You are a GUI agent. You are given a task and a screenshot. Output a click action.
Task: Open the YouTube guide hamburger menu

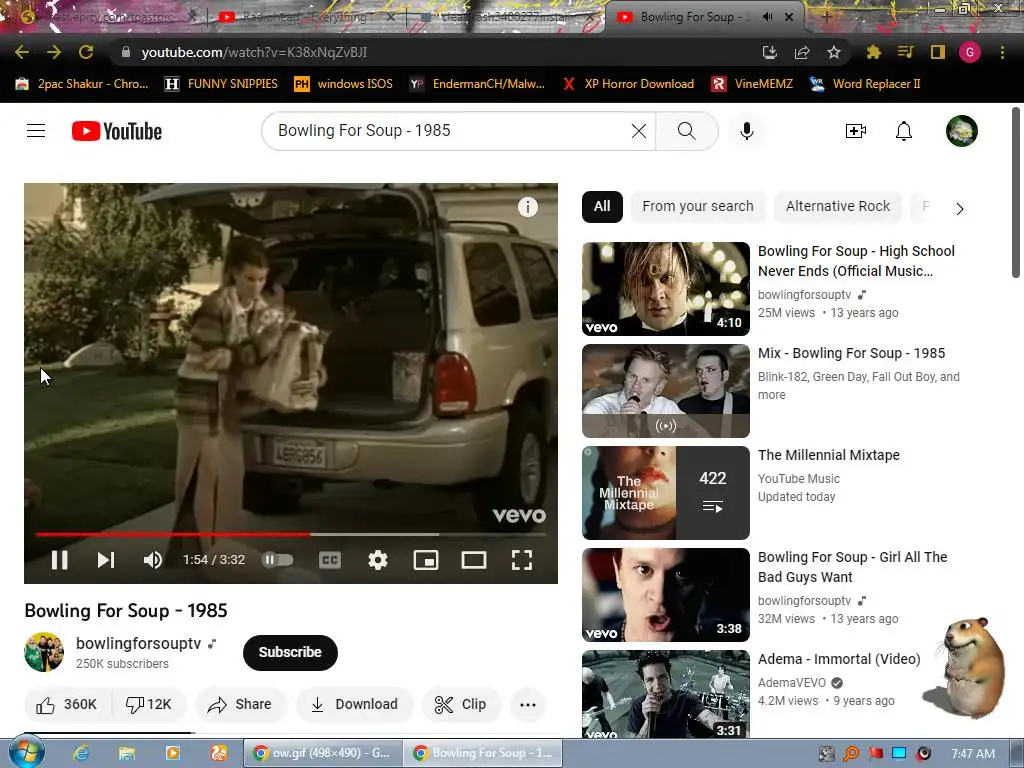[x=36, y=131]
